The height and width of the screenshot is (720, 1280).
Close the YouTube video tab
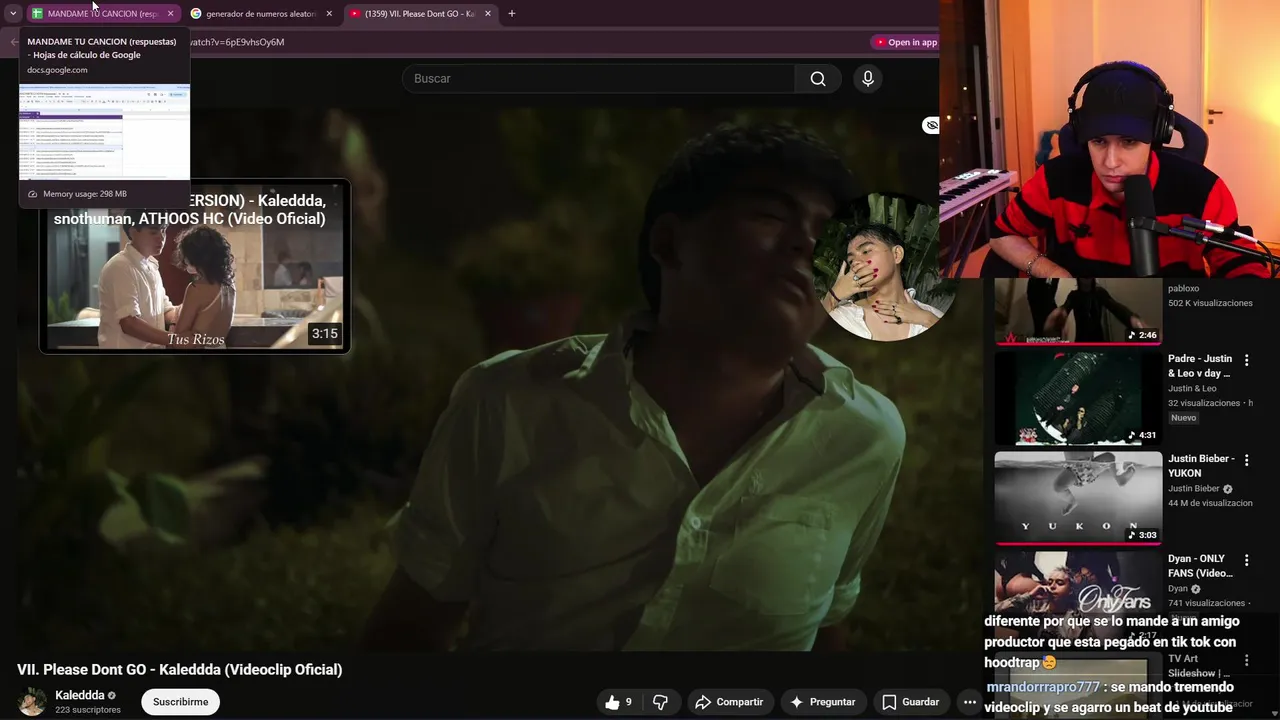coord(488,14)
